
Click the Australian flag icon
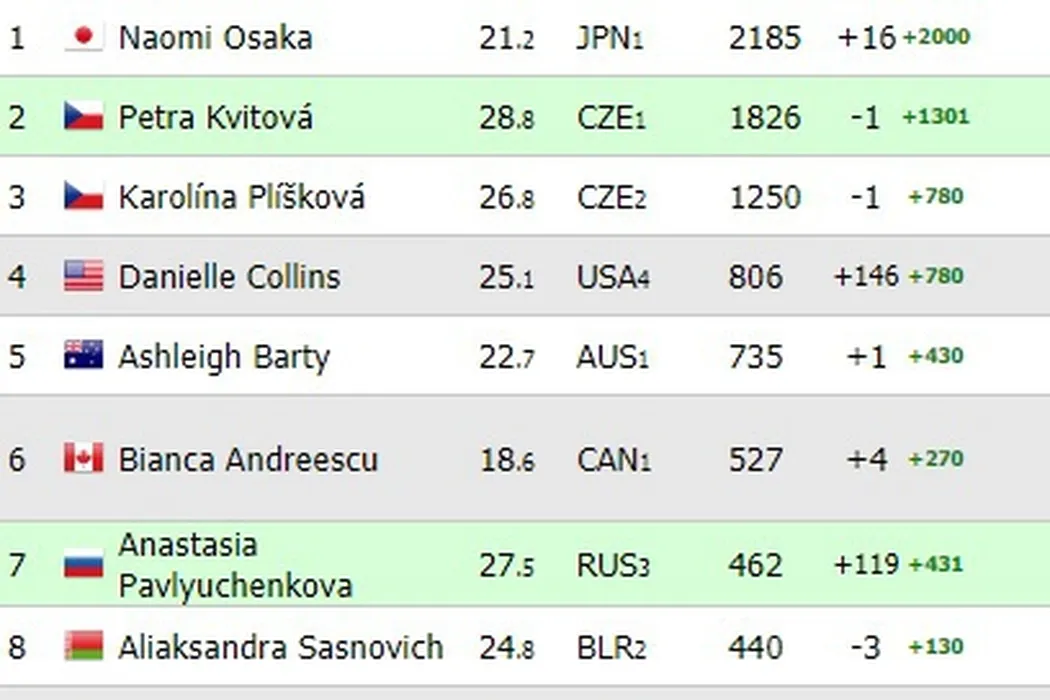click(84, 356)
